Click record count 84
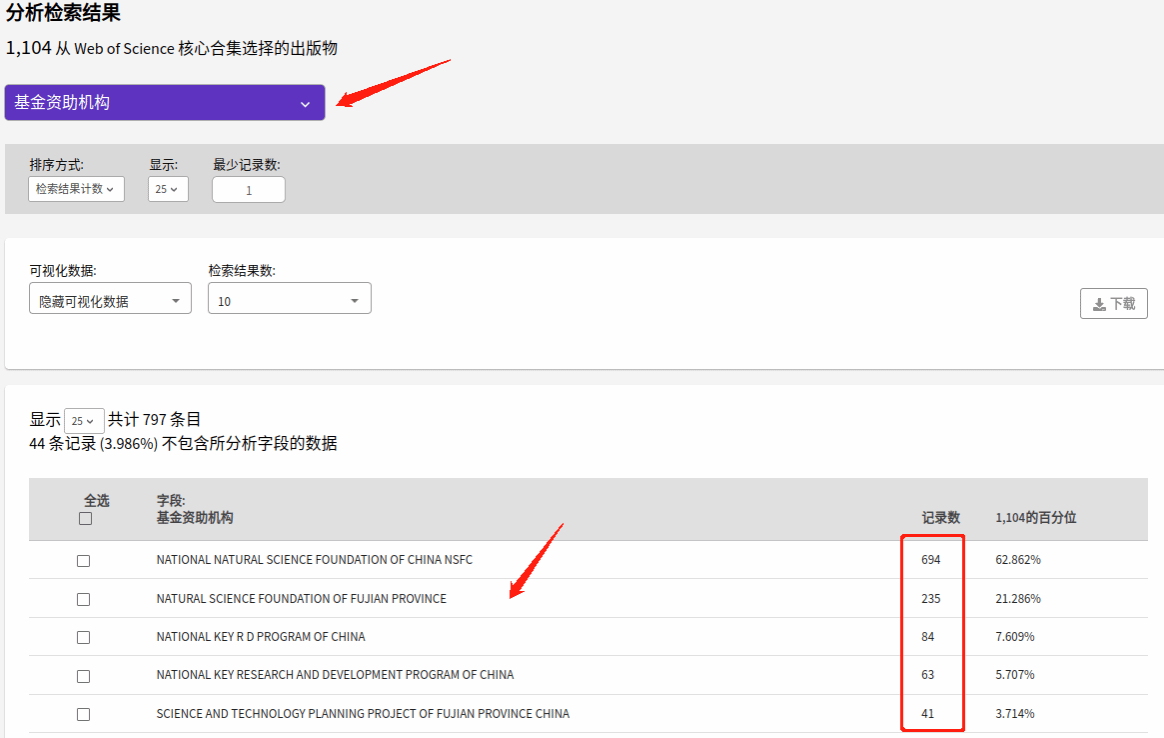 coord(928,636)
